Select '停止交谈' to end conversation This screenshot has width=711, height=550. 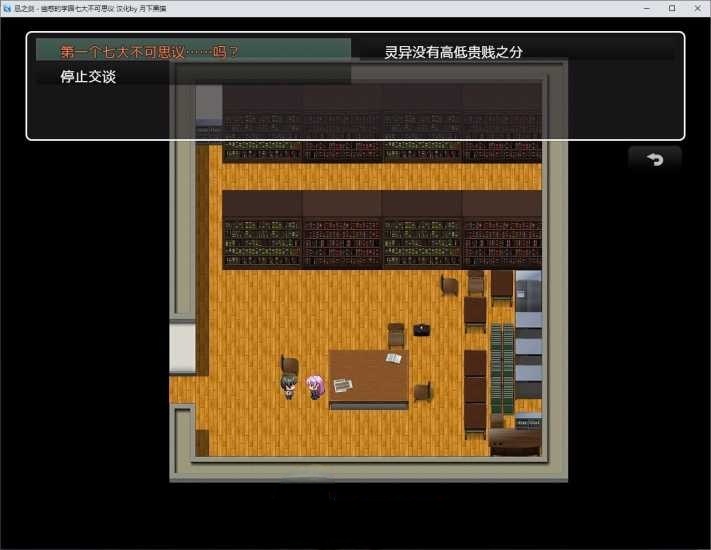pyautogui.click(x=88, y=77)
